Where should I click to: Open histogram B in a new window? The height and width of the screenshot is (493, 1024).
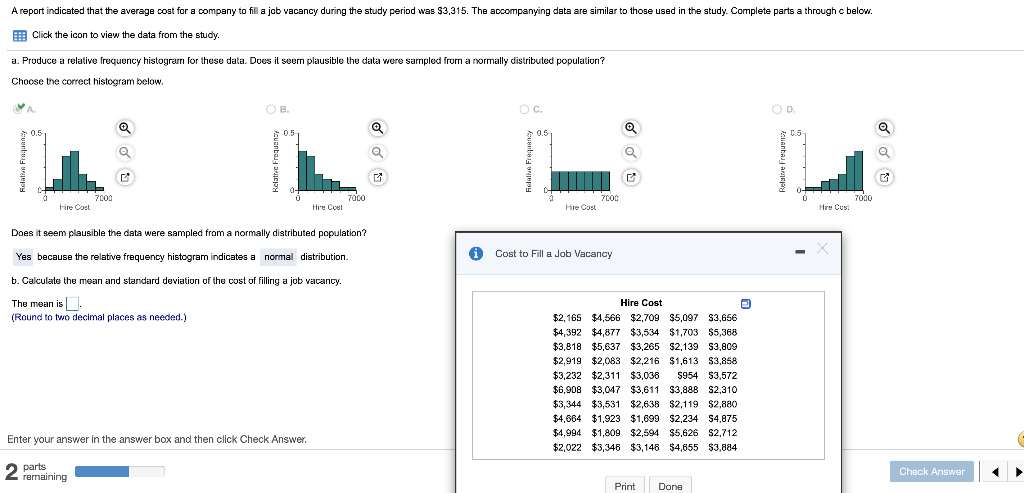[x=377, y=177]
